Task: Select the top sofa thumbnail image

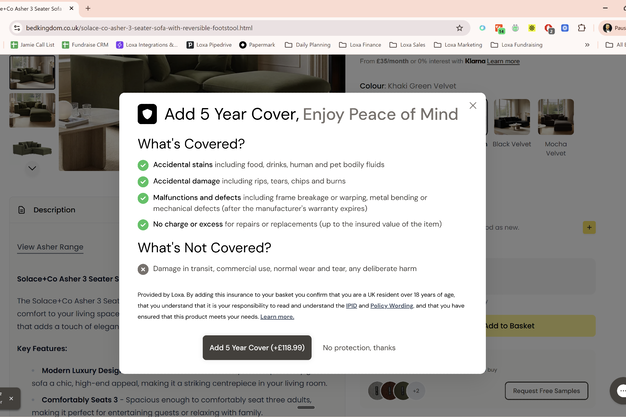Action: [32, 72]
